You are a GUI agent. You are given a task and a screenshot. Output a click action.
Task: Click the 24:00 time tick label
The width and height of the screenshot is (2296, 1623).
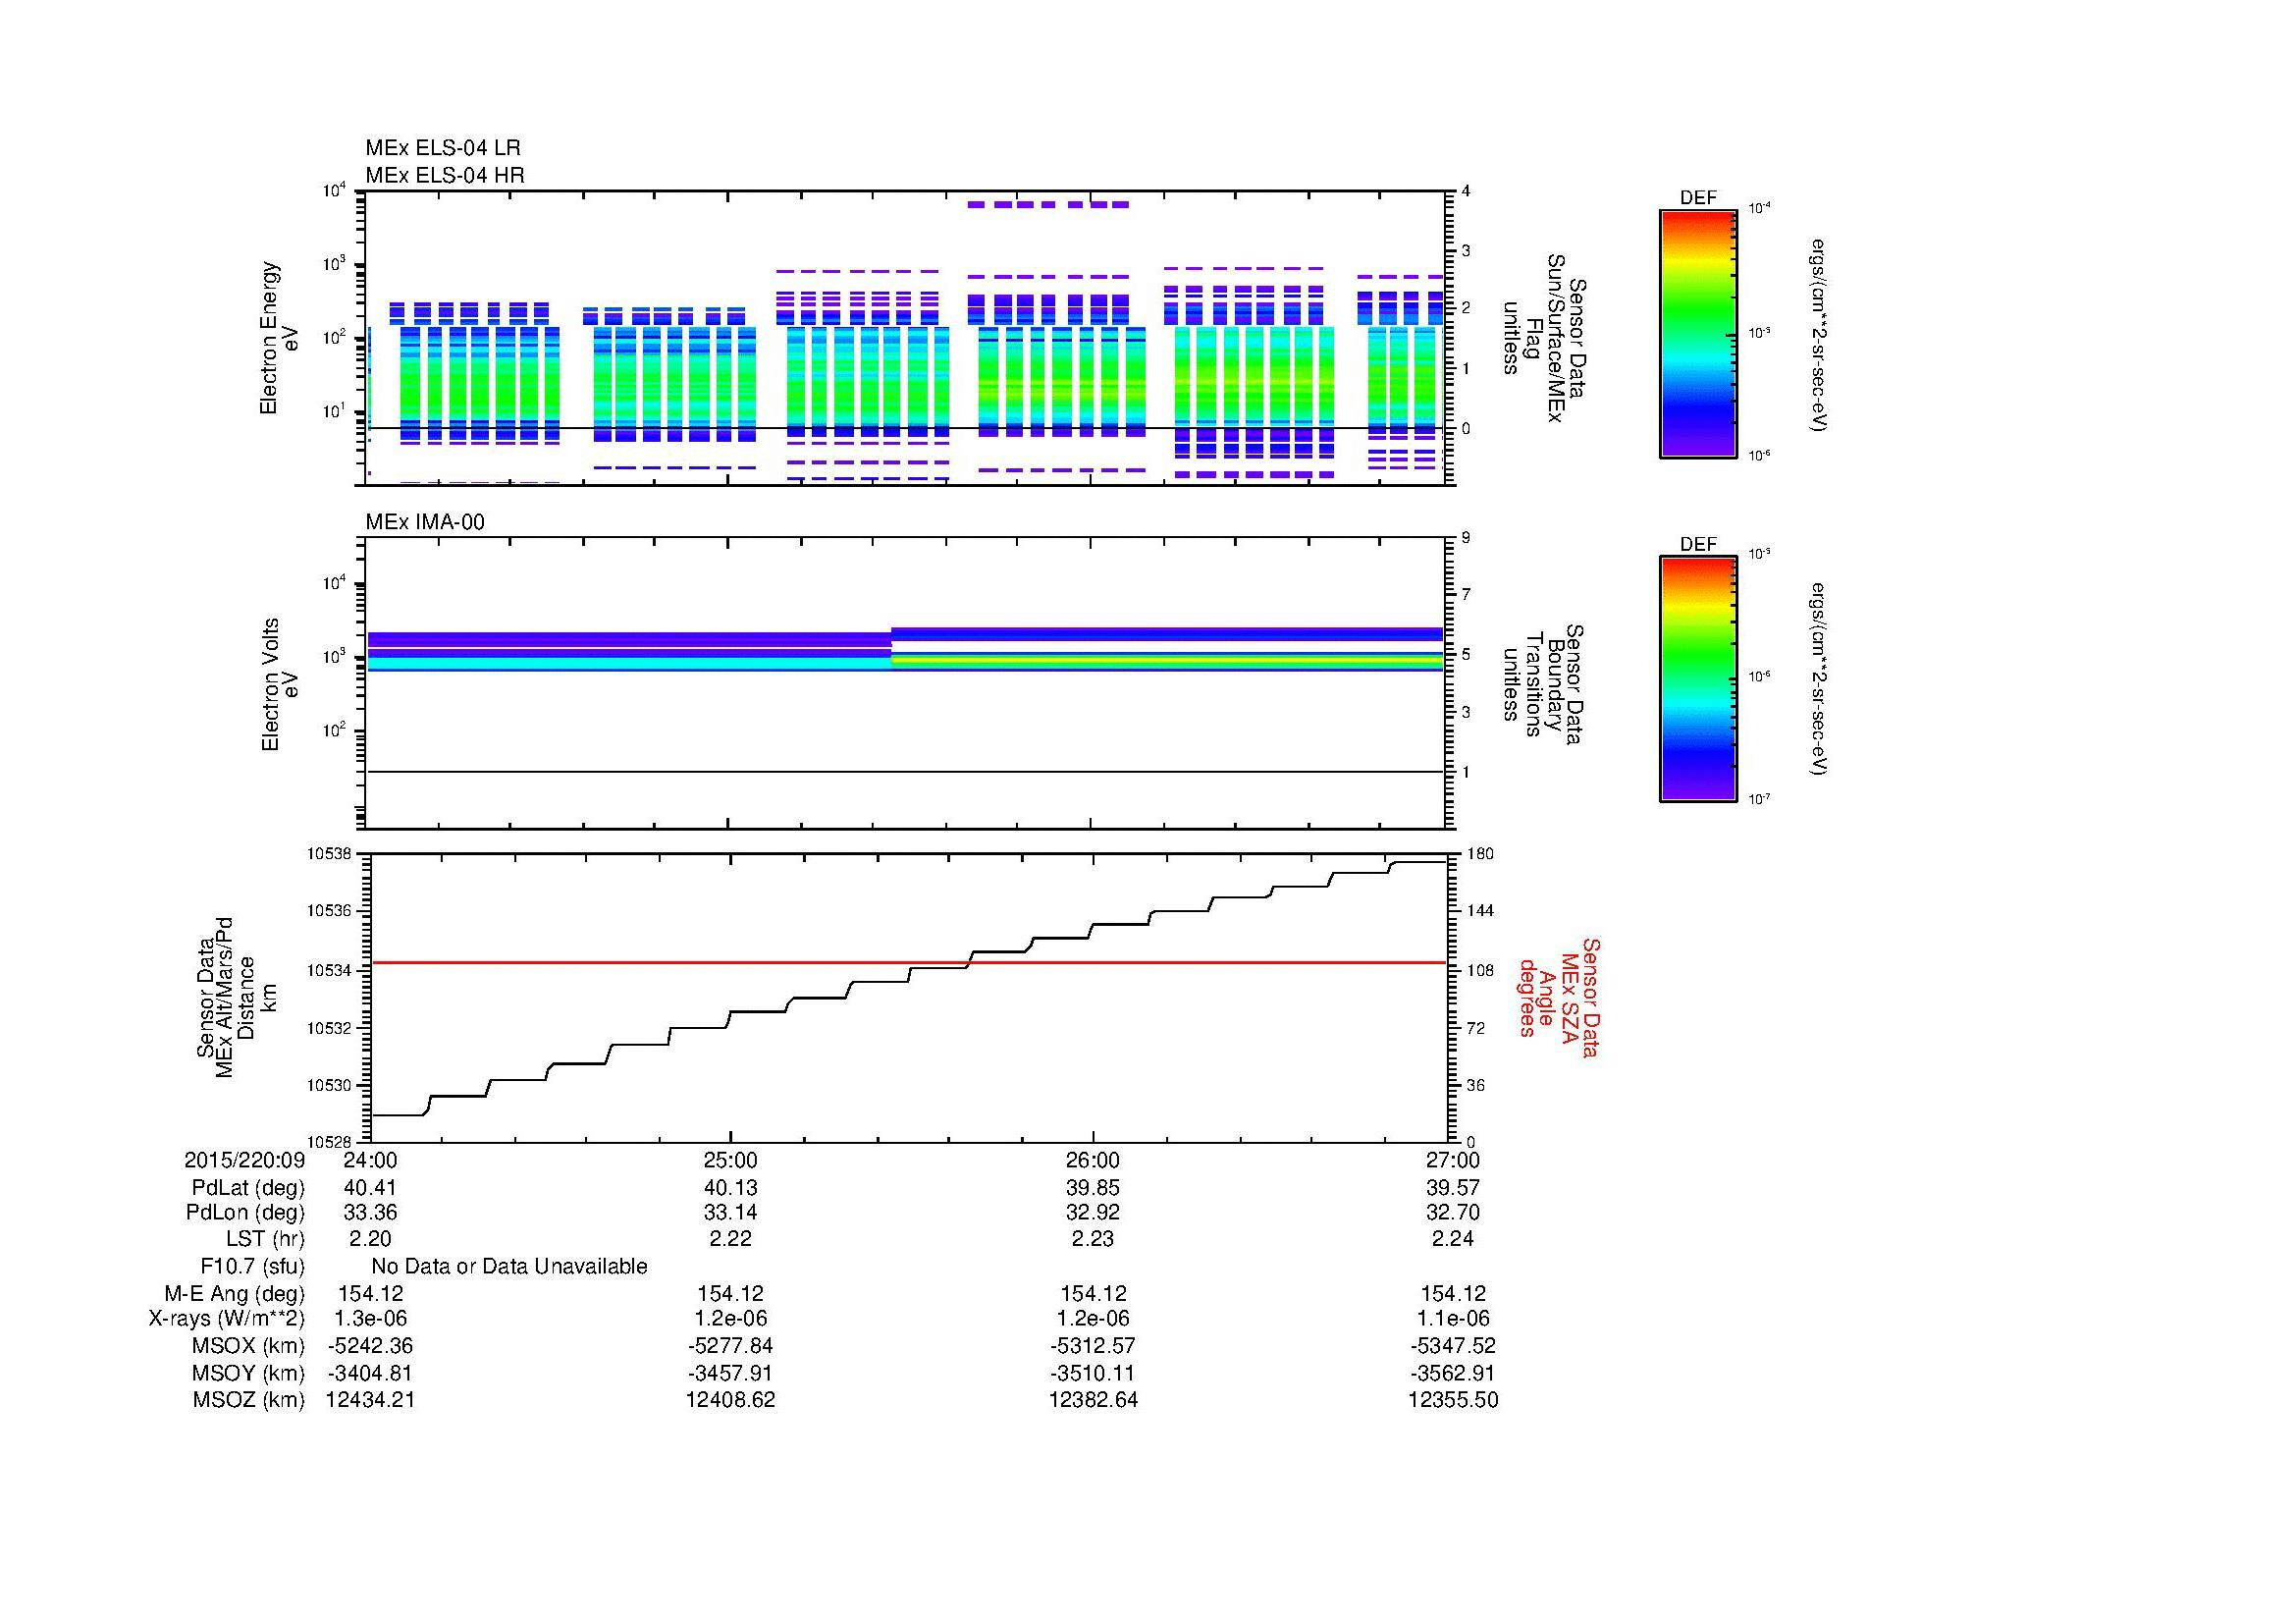(x=370, y=1160)
